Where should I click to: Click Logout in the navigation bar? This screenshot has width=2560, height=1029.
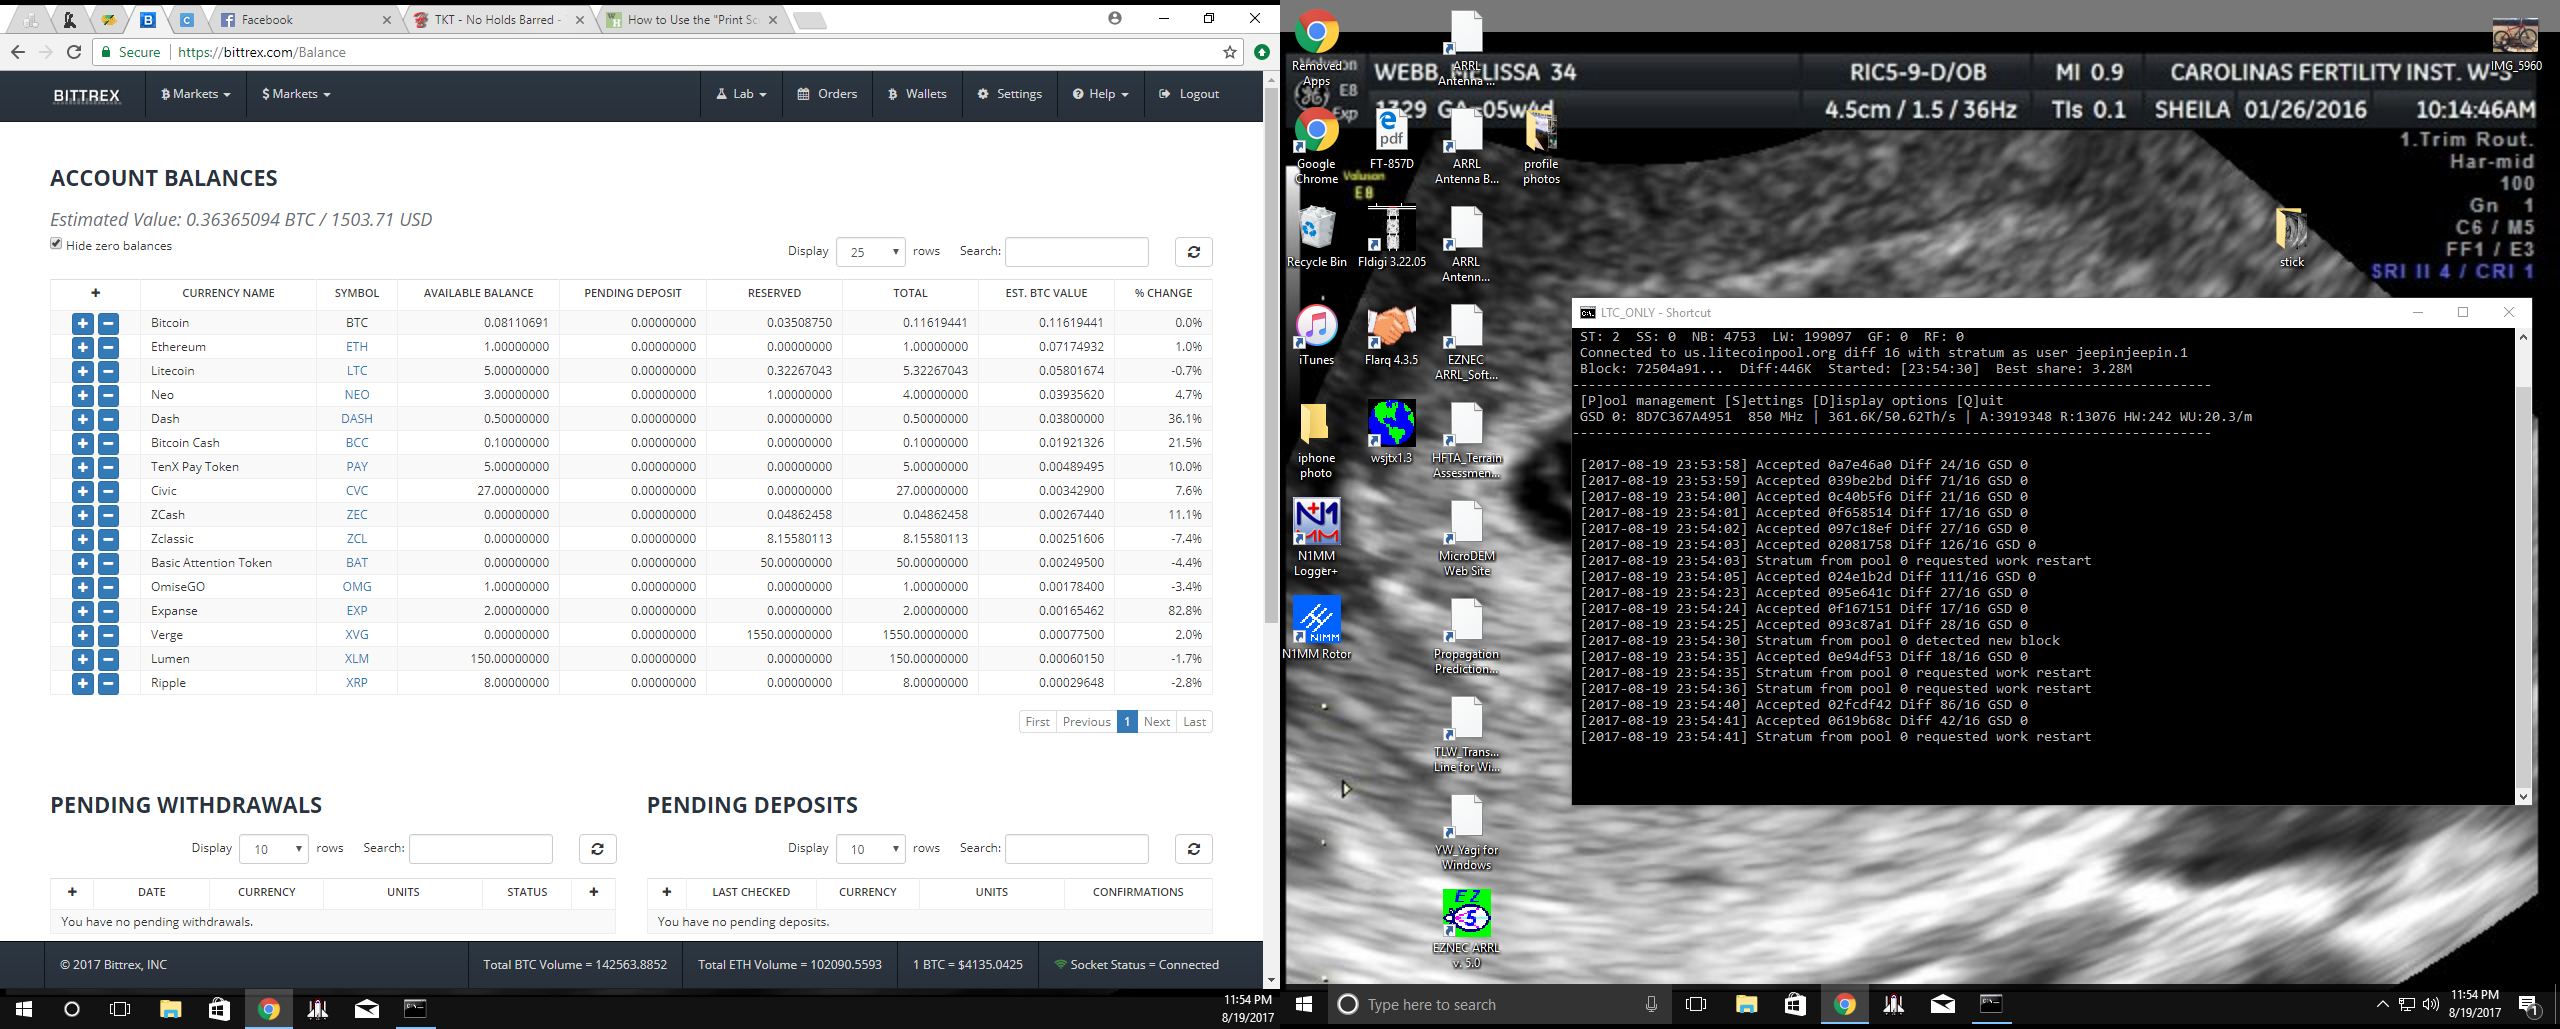(1189, 94)
